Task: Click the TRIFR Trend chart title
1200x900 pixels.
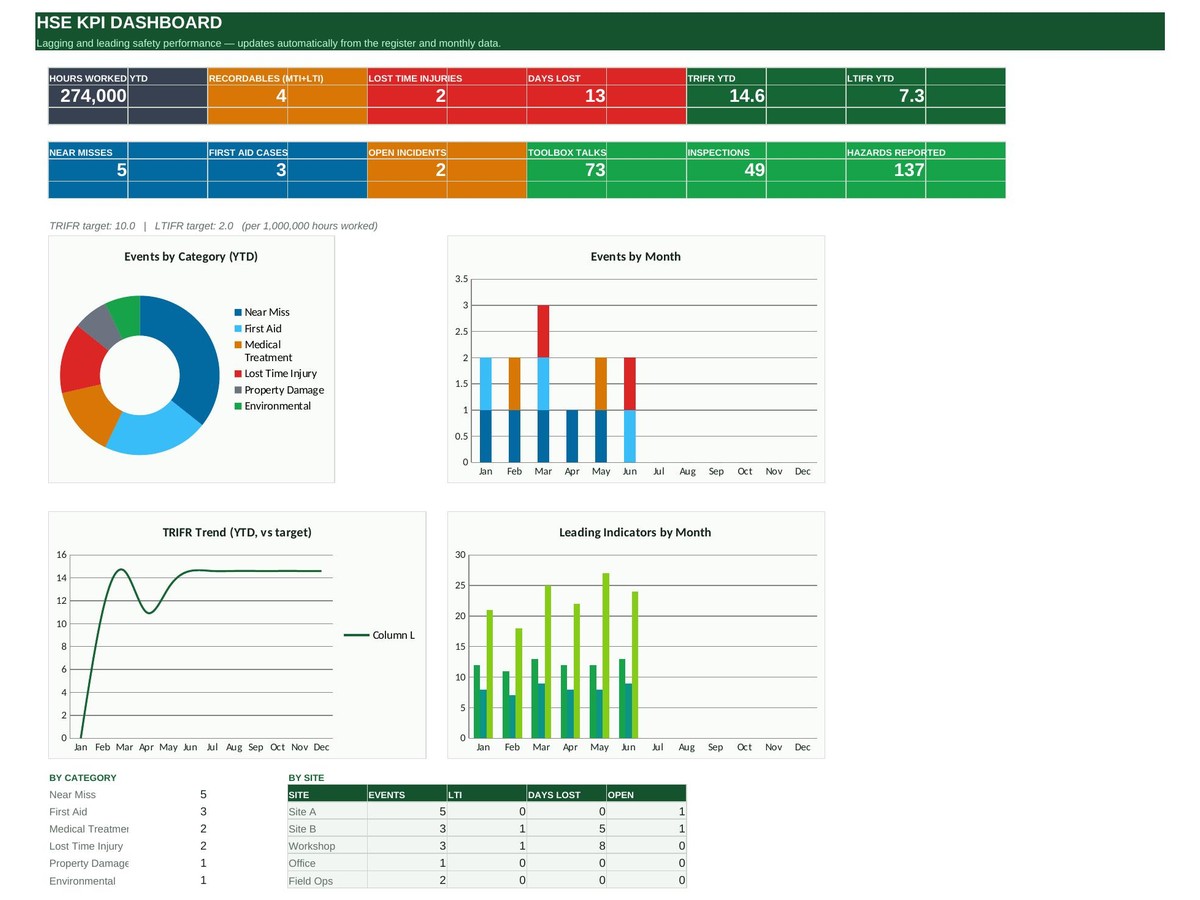Action: (237, 532)
